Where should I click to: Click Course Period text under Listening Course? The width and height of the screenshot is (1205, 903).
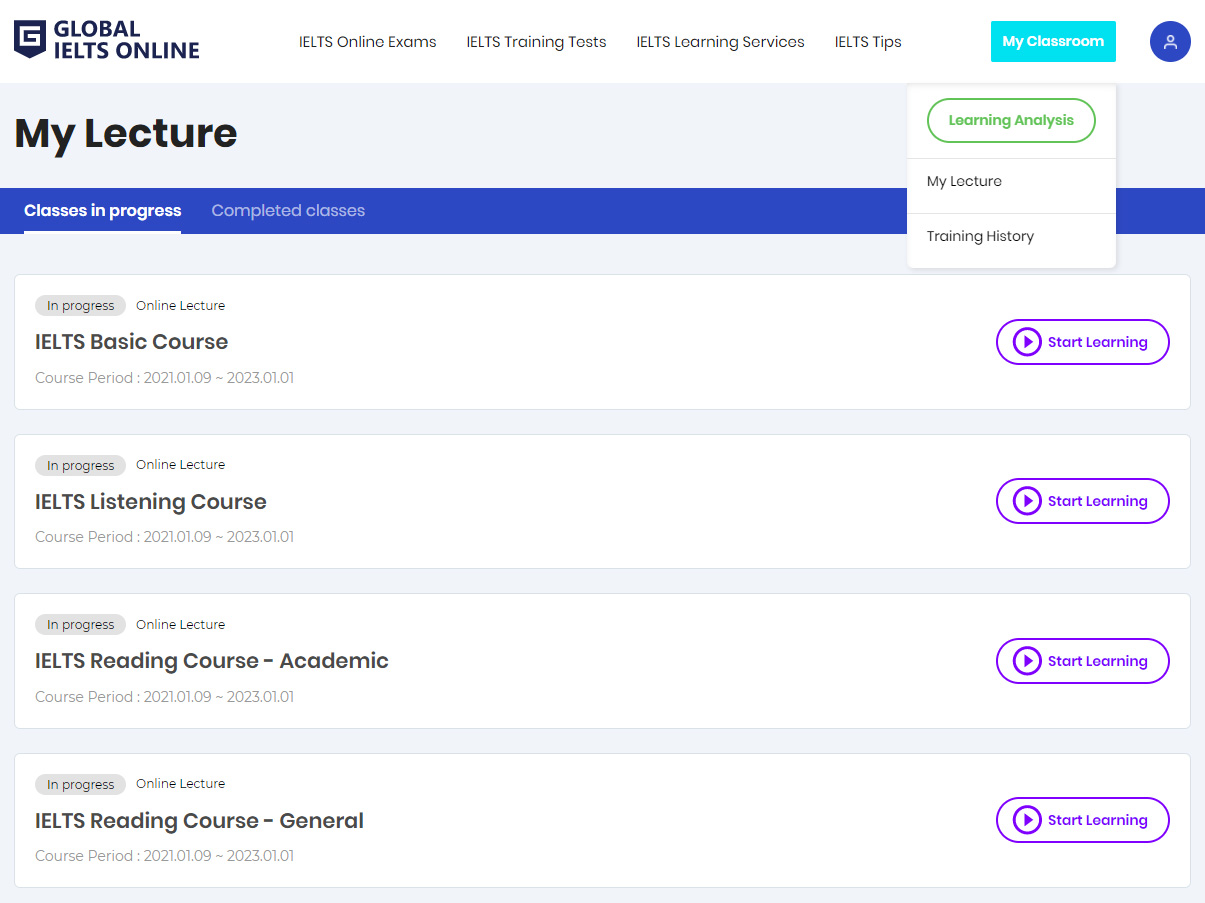[x=164, y=537]
